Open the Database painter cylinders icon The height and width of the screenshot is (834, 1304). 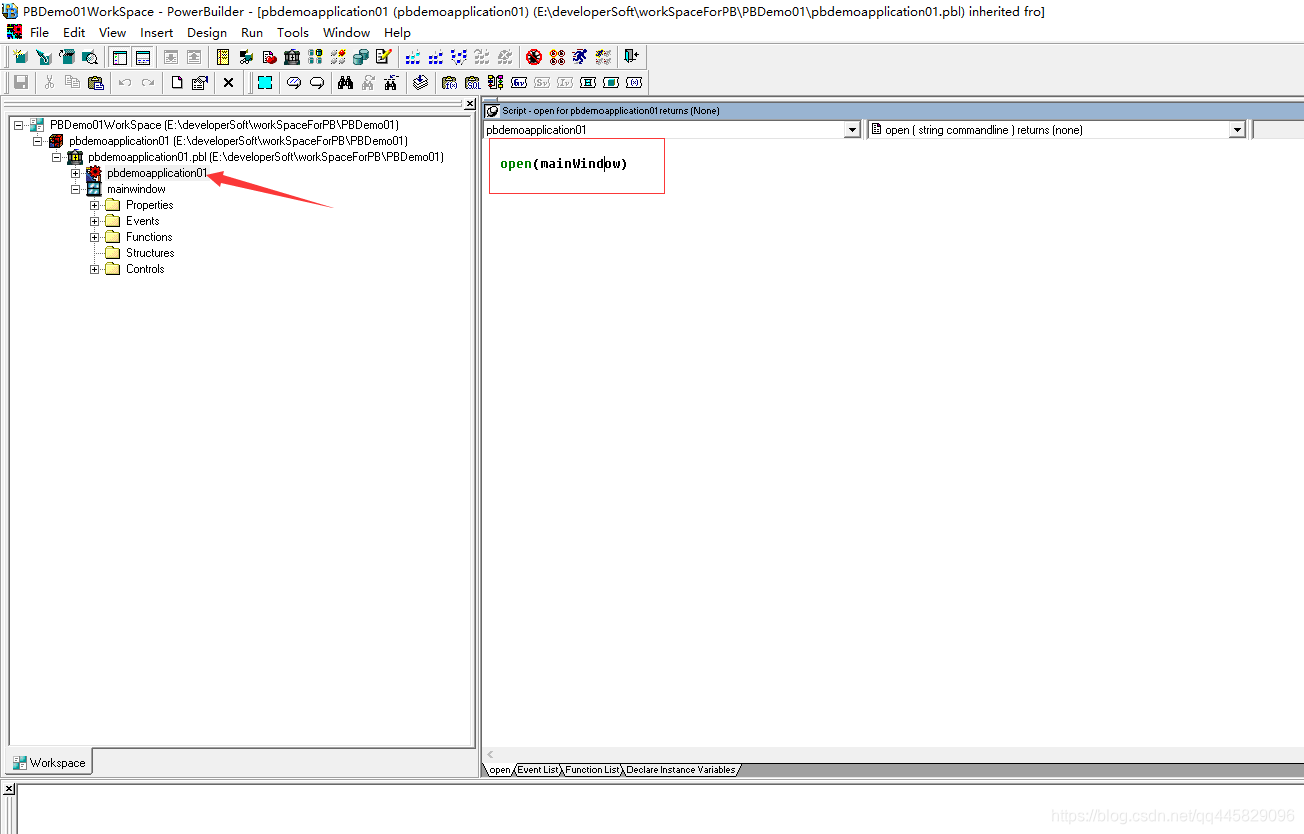coord(361,57)
